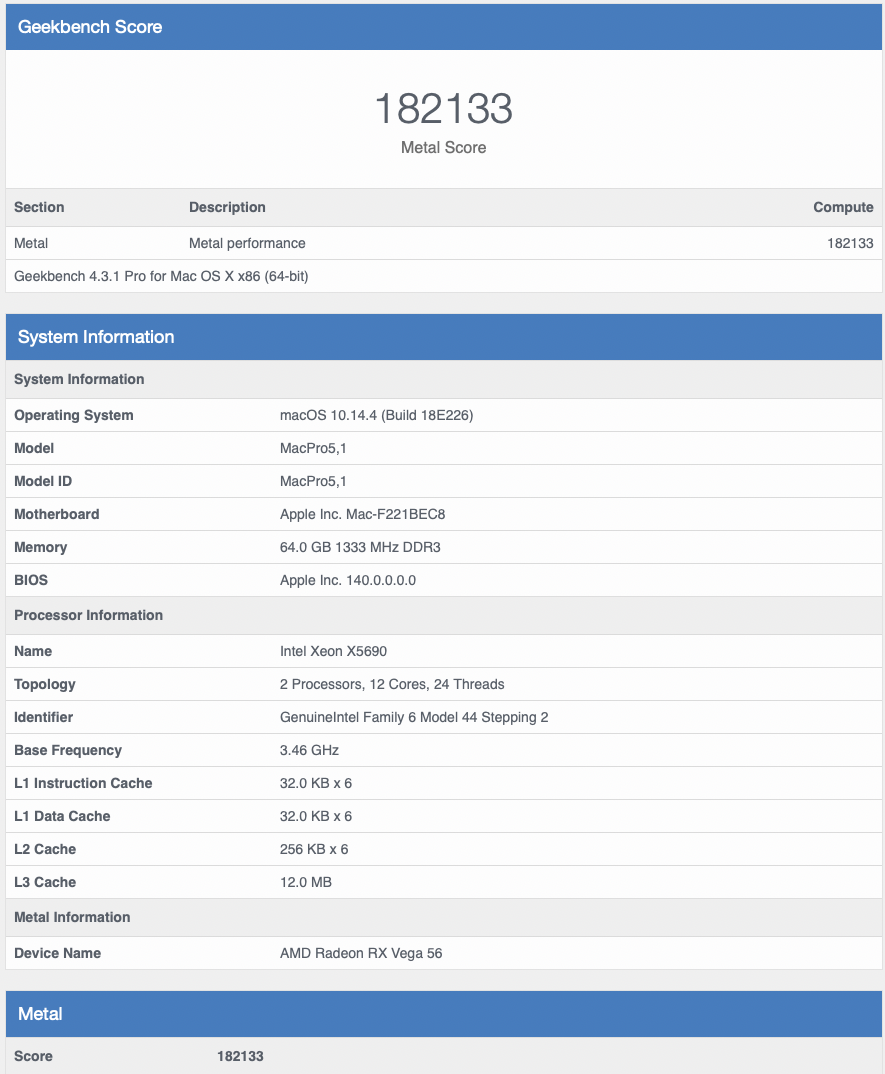Image resolution: width=885 pixels, height=1074 pixels.
Task: Click 32.0 KB x 6 in L1 Instruction Cache row
Action: coord(316,783)
